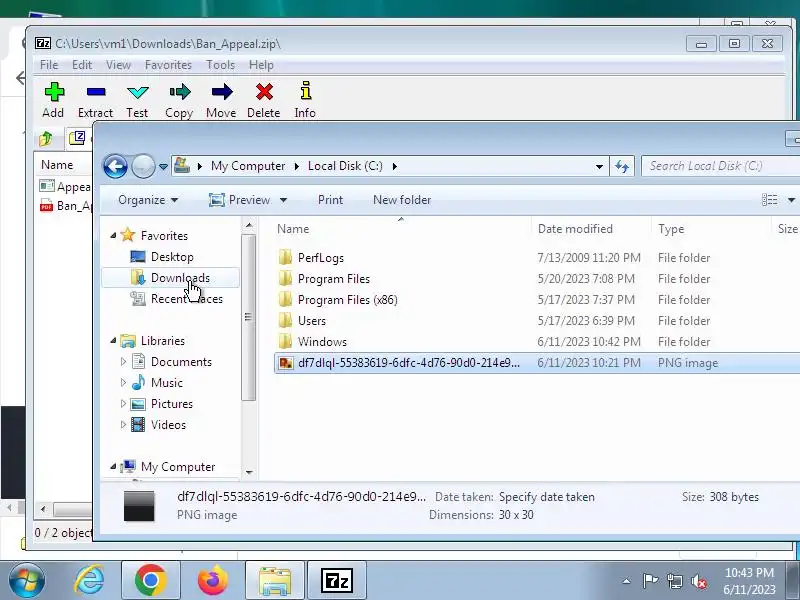Launch Firefox from taskbar
The height and width of the screenshot is (600, 800).
tap(213, 581)
